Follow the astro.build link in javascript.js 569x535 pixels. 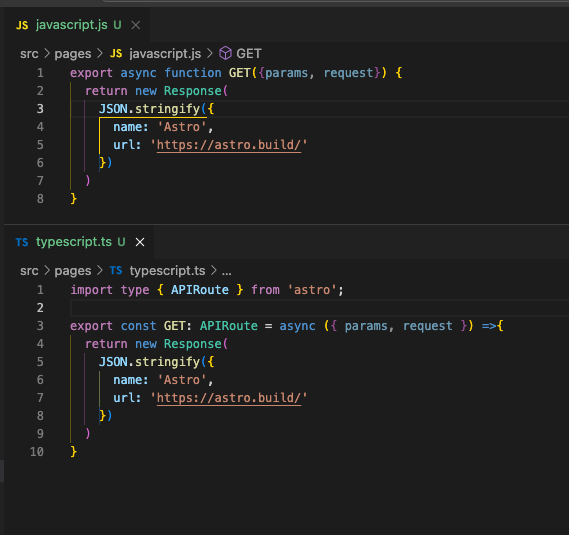coord(229,145)
